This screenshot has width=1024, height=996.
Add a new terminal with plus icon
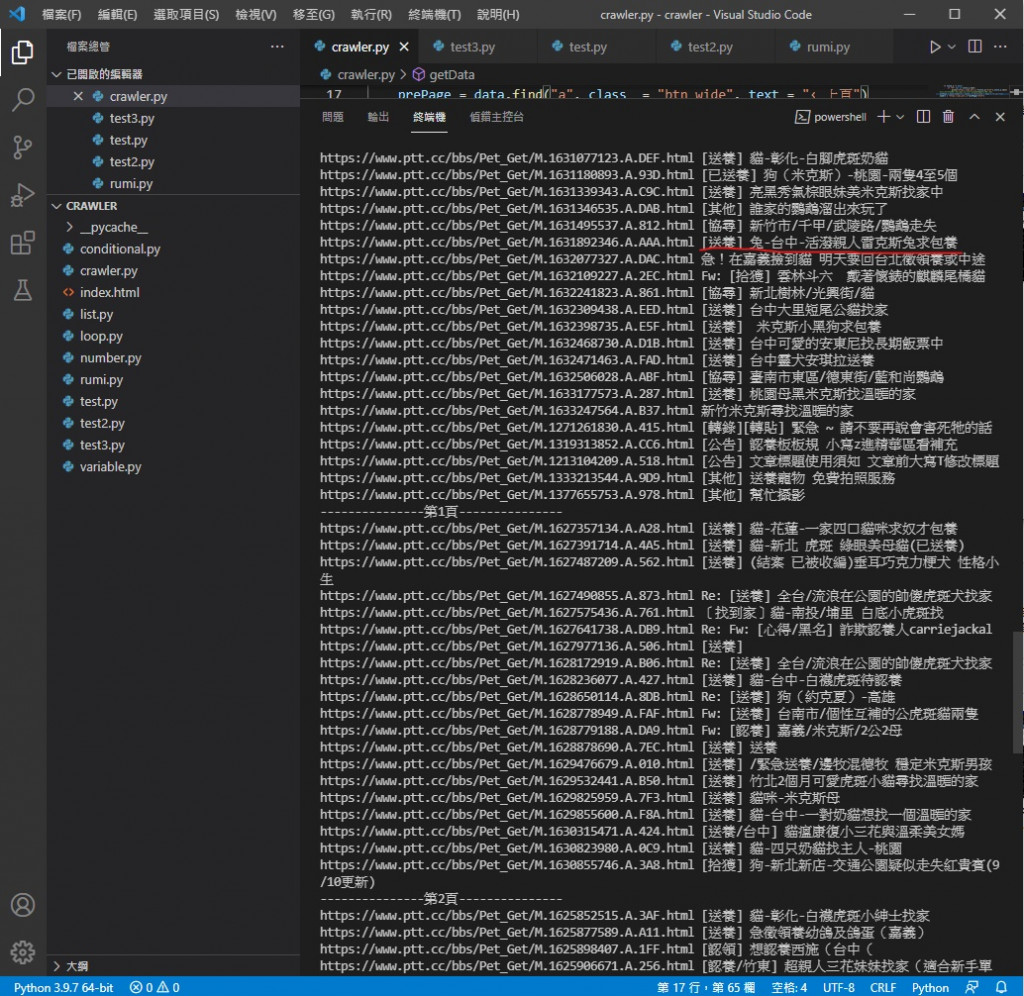click(x=884, y=117)
